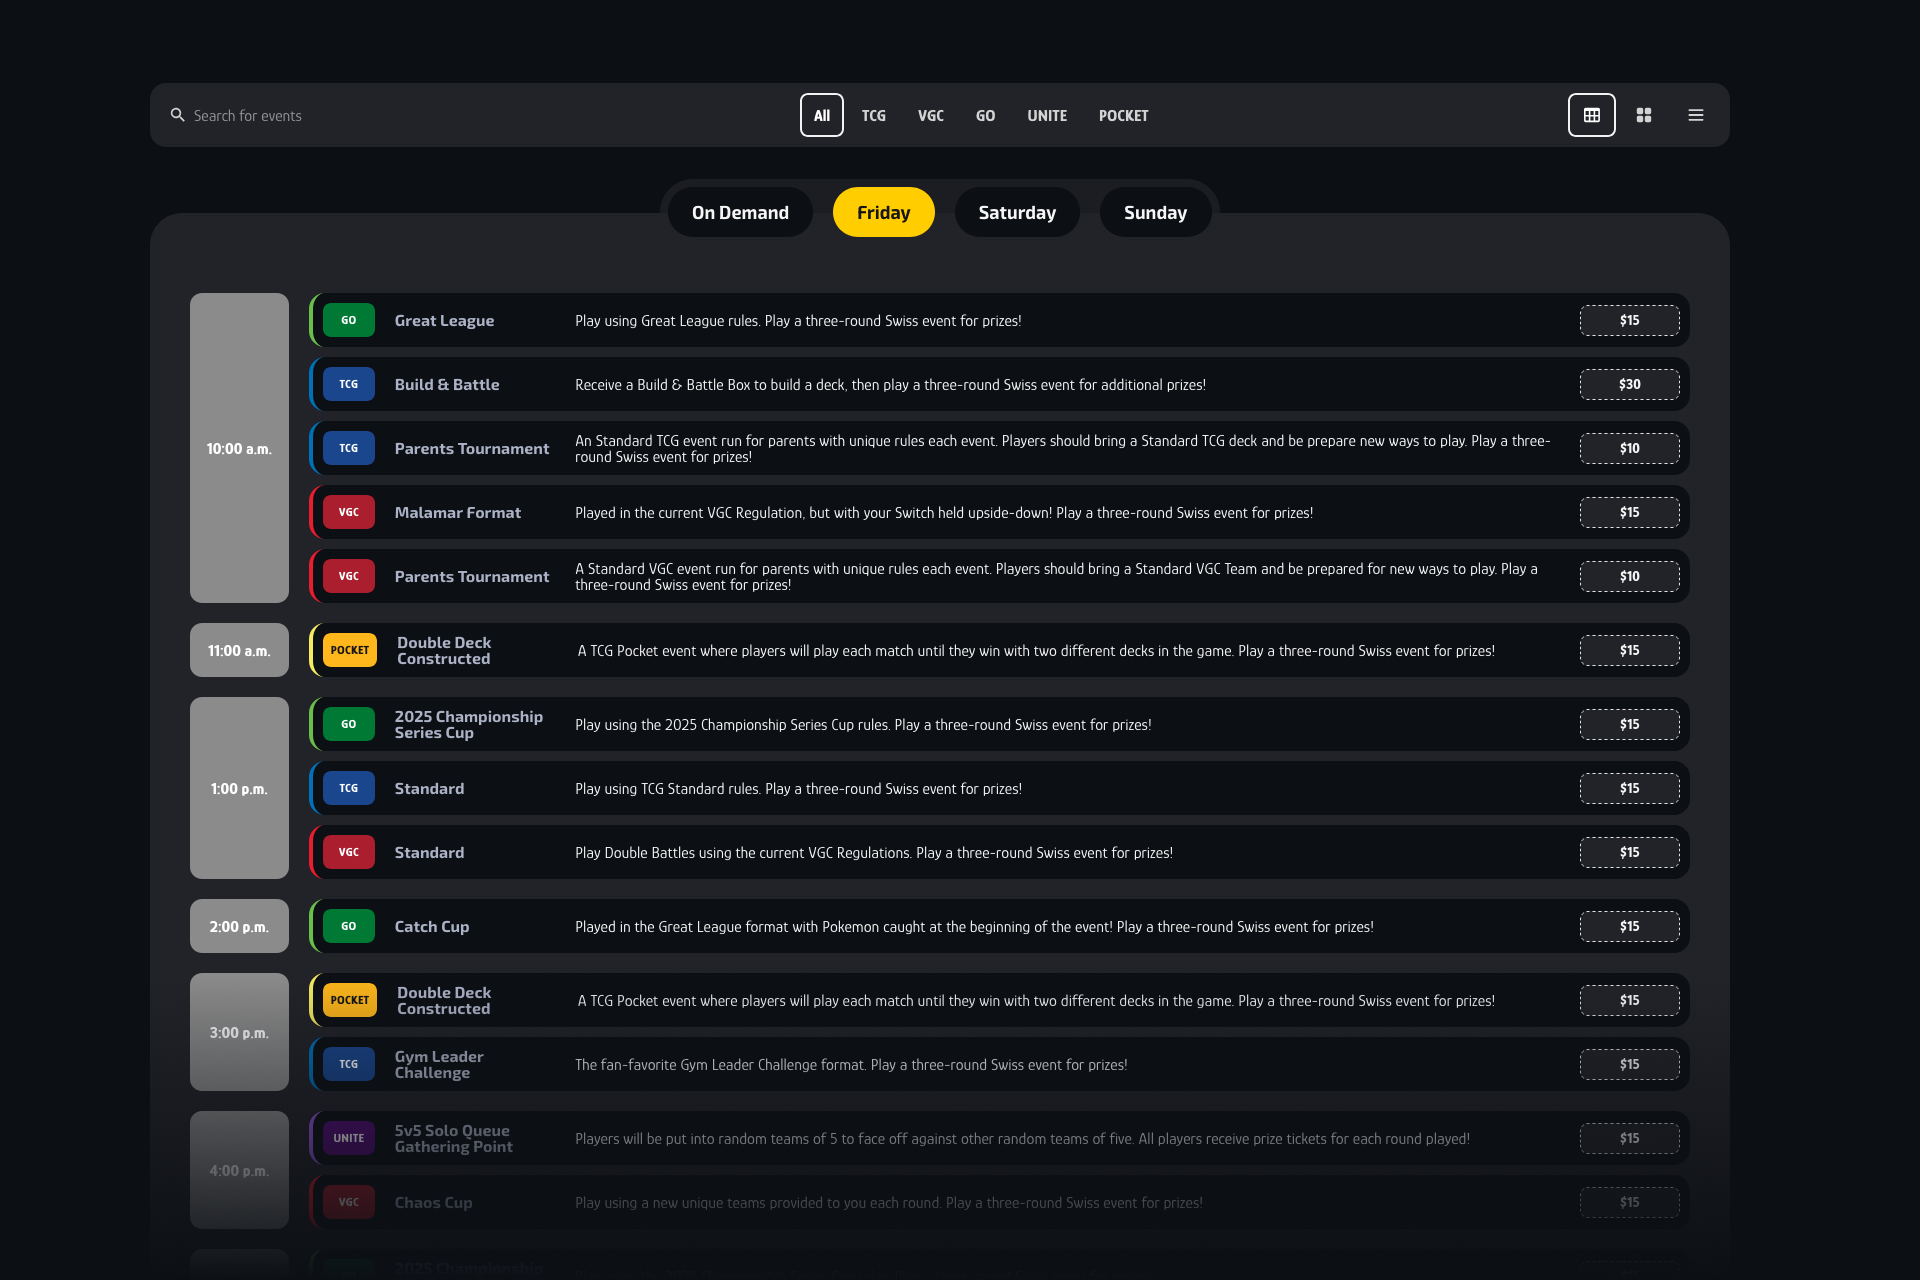Viewport: 1920px width, 1280px height.
Task: Open the Chaos Cup event title
Action: pyautogui.click(x=433, y=1202)
